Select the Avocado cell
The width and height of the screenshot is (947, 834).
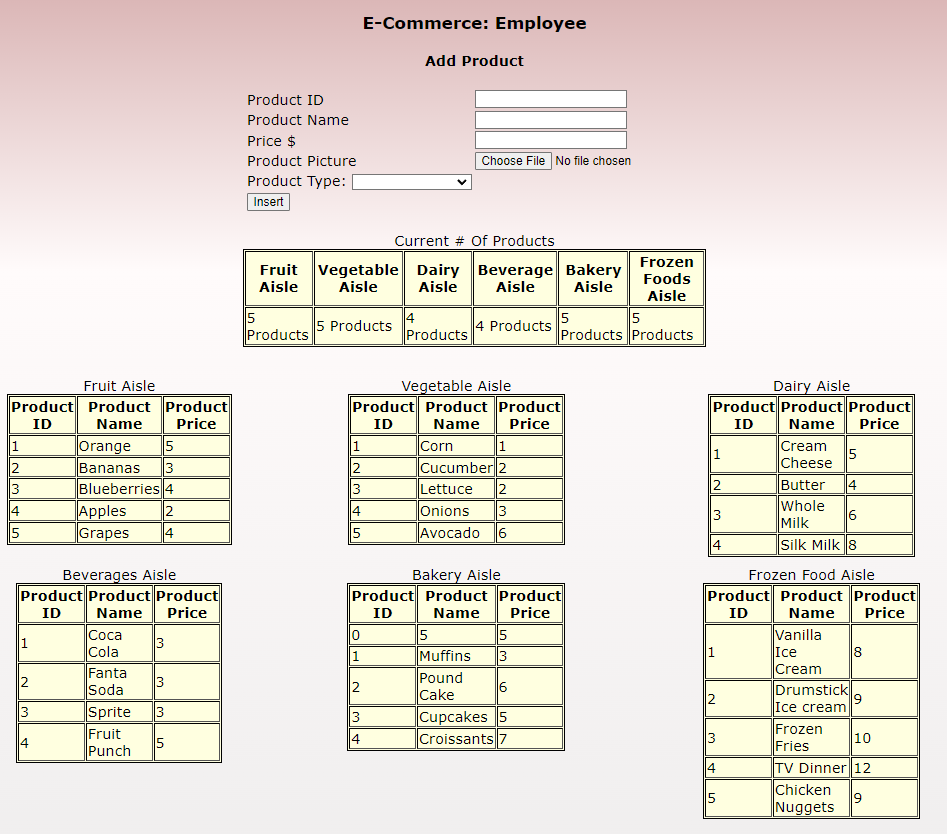coord(456,533)
